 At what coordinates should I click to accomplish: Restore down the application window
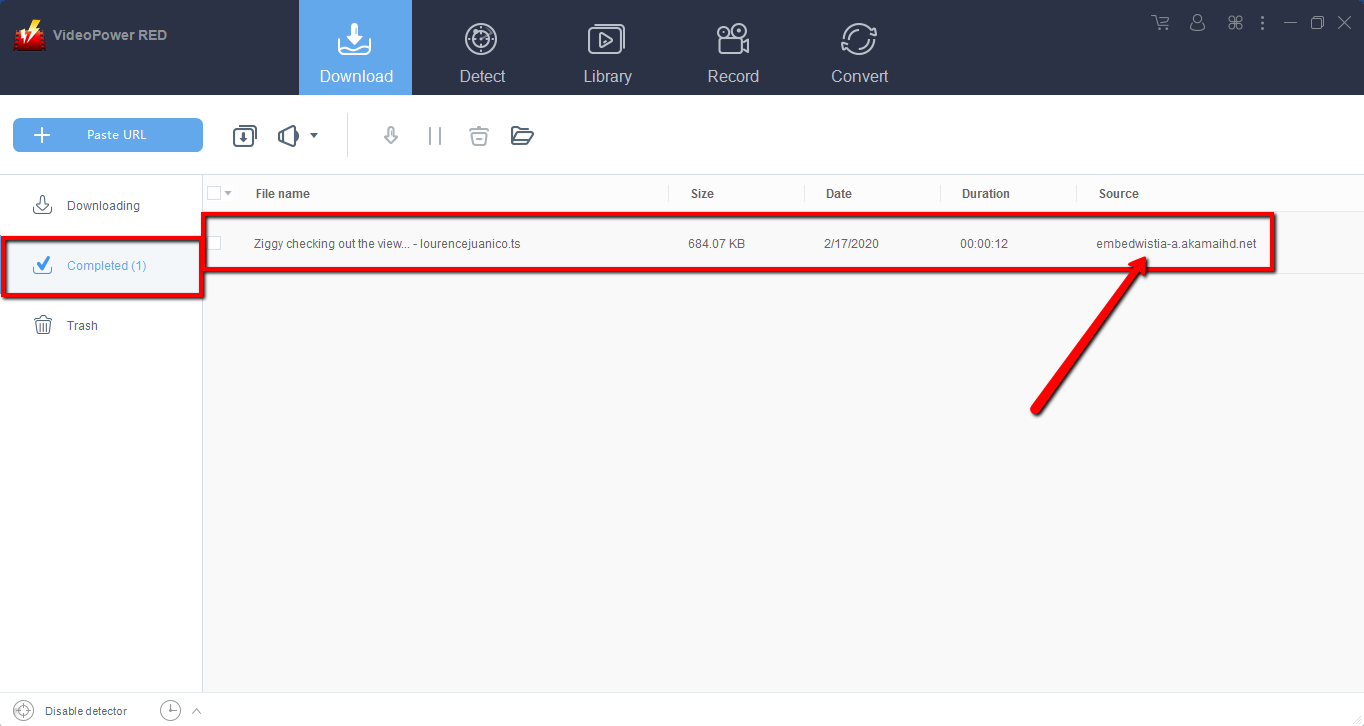tap(1318, 22)
